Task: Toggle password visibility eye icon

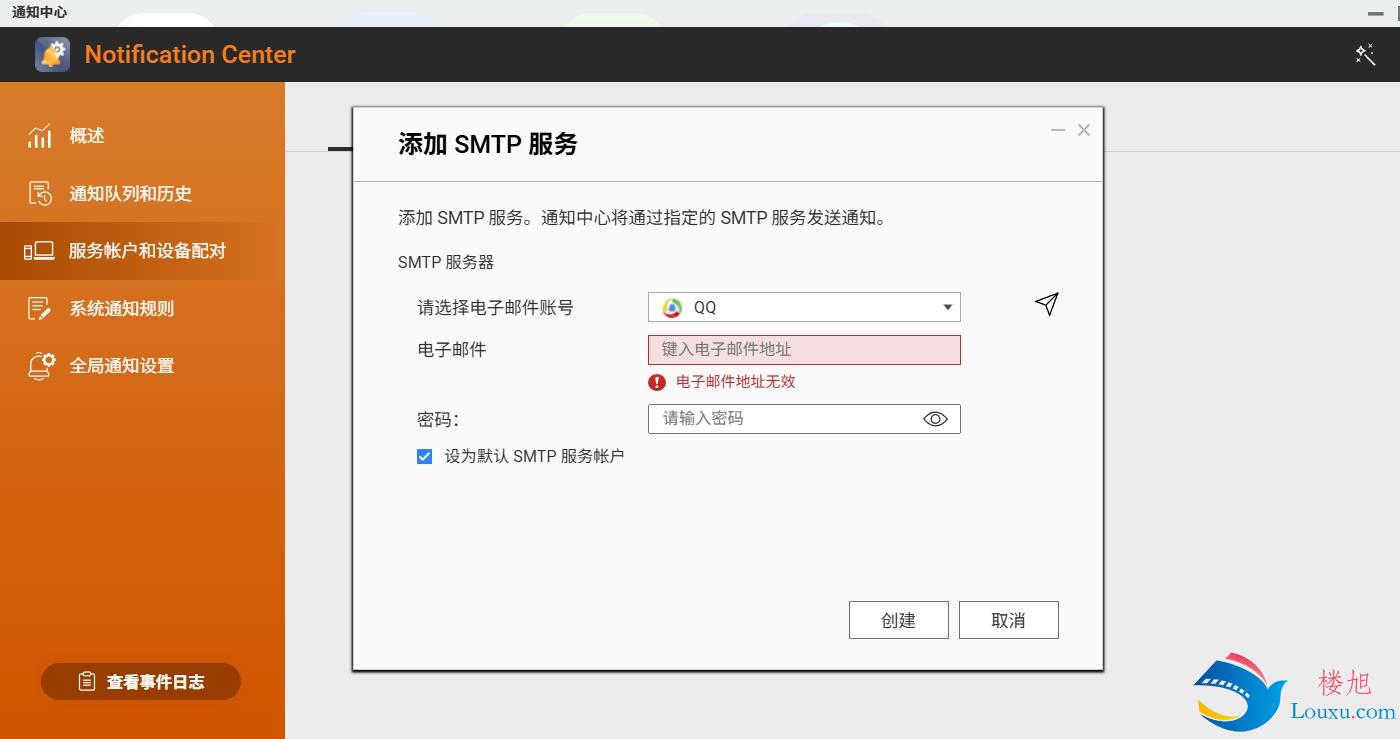Action: 935,419
